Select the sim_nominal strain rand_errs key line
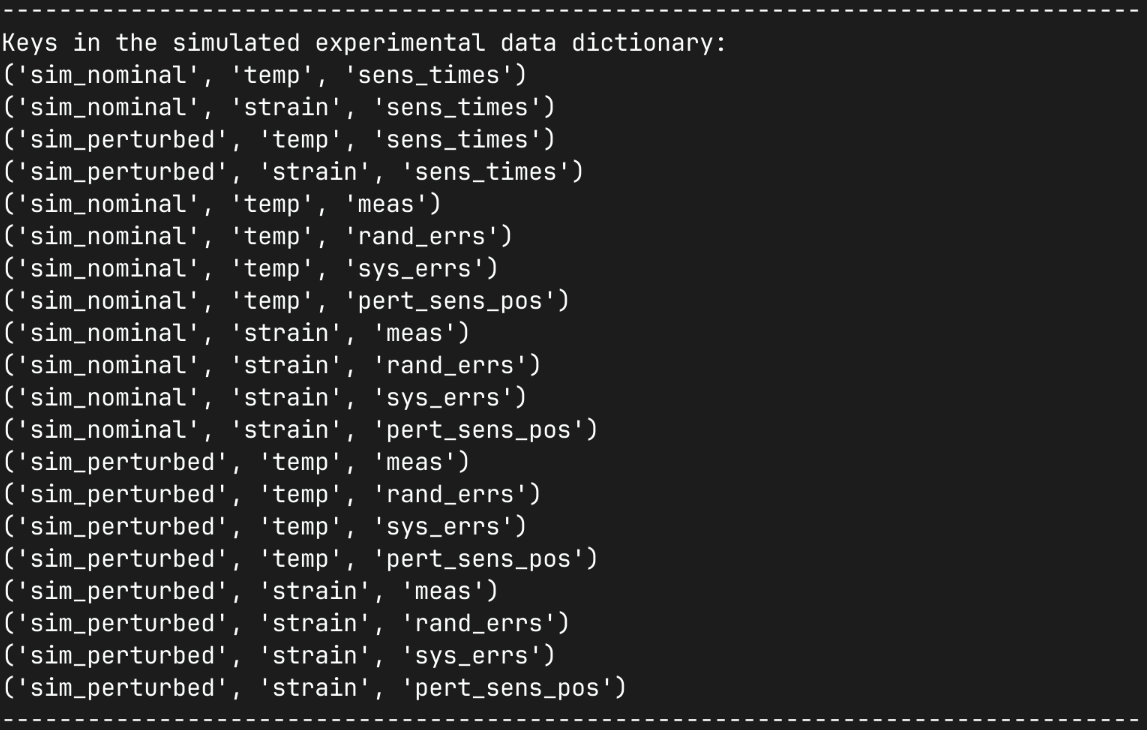The image size is (1147, 730). click(x=271, y=365)
